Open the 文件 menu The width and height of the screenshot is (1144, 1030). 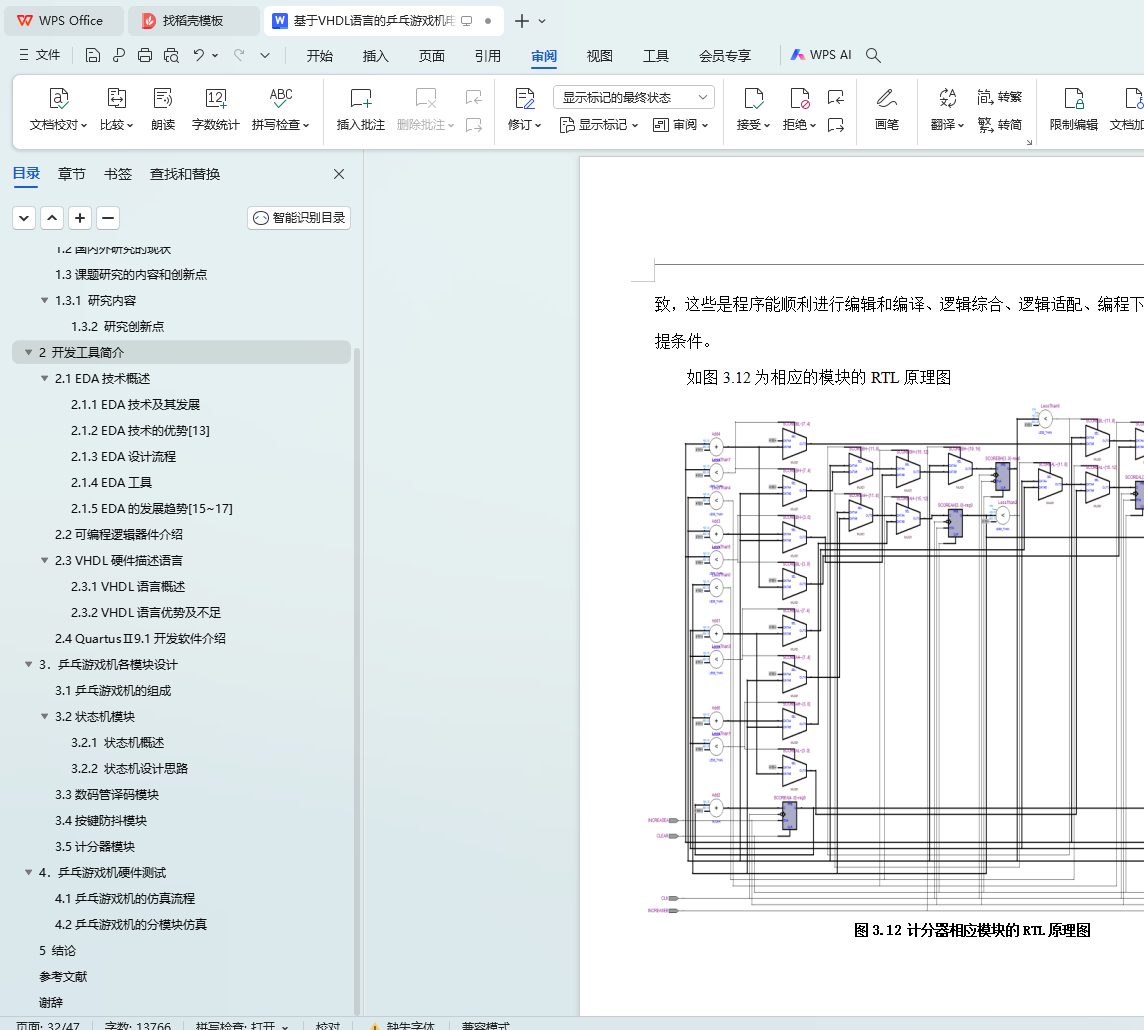[x=40, y=55]
